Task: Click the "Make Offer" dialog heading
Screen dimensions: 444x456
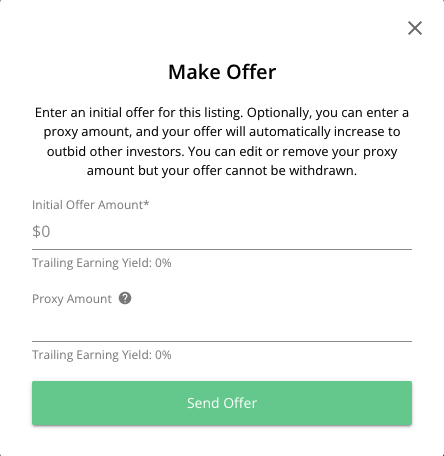Action: coord(222,72)
